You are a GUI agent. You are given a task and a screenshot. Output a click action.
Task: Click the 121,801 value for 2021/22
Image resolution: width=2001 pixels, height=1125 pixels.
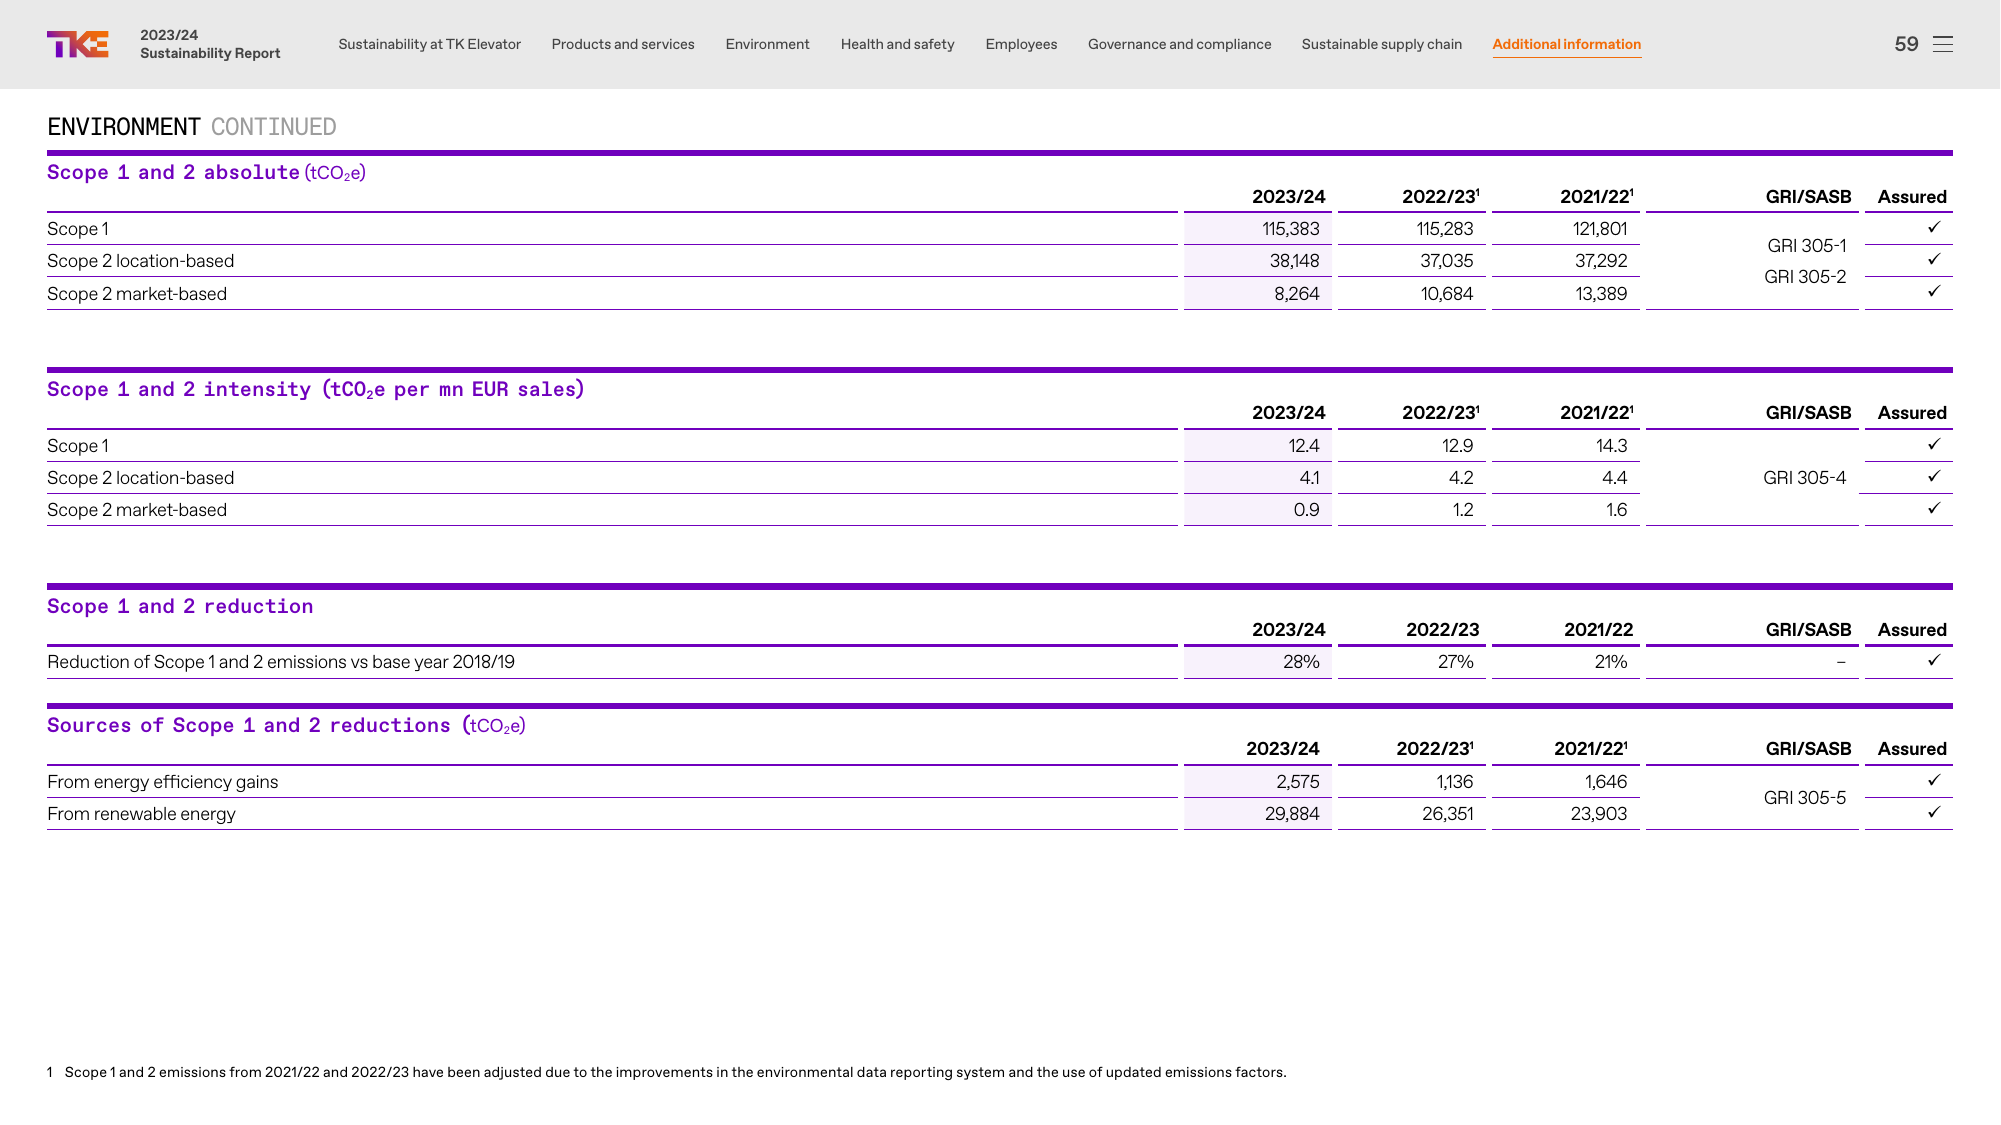[x=1599, y=229]
